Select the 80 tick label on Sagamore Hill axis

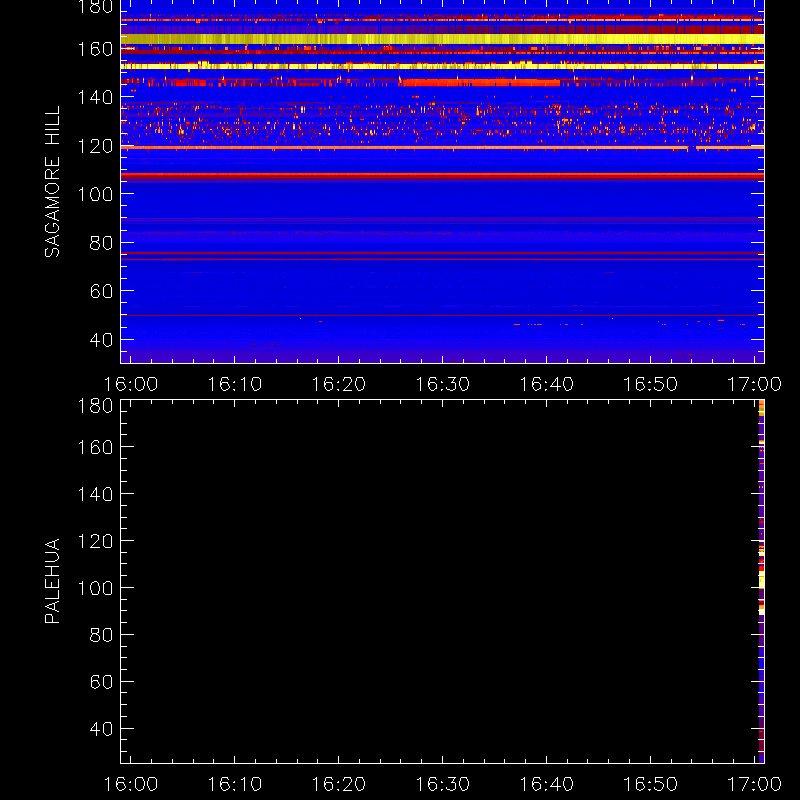(101, 242)
